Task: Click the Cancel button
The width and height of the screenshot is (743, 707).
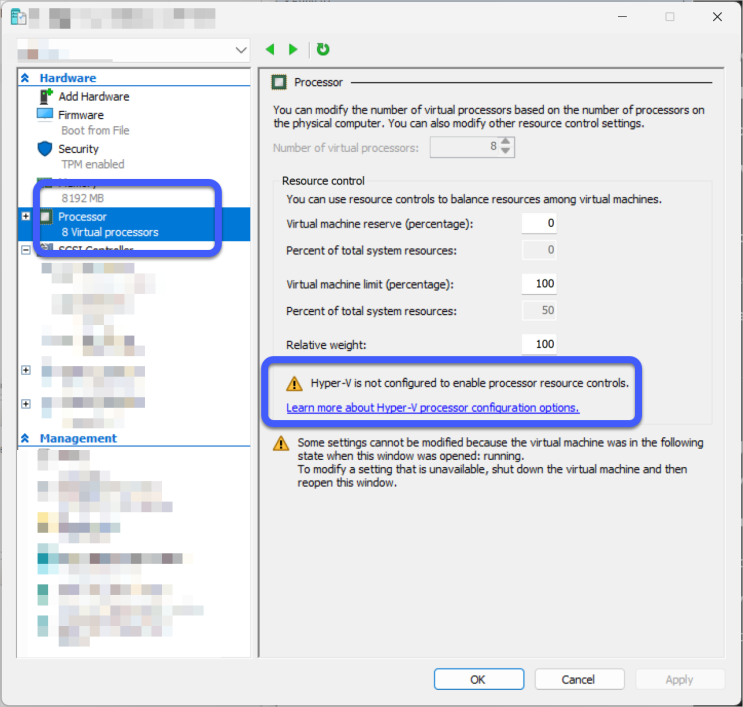Action: pyautogui.click(x=579, y=680)
